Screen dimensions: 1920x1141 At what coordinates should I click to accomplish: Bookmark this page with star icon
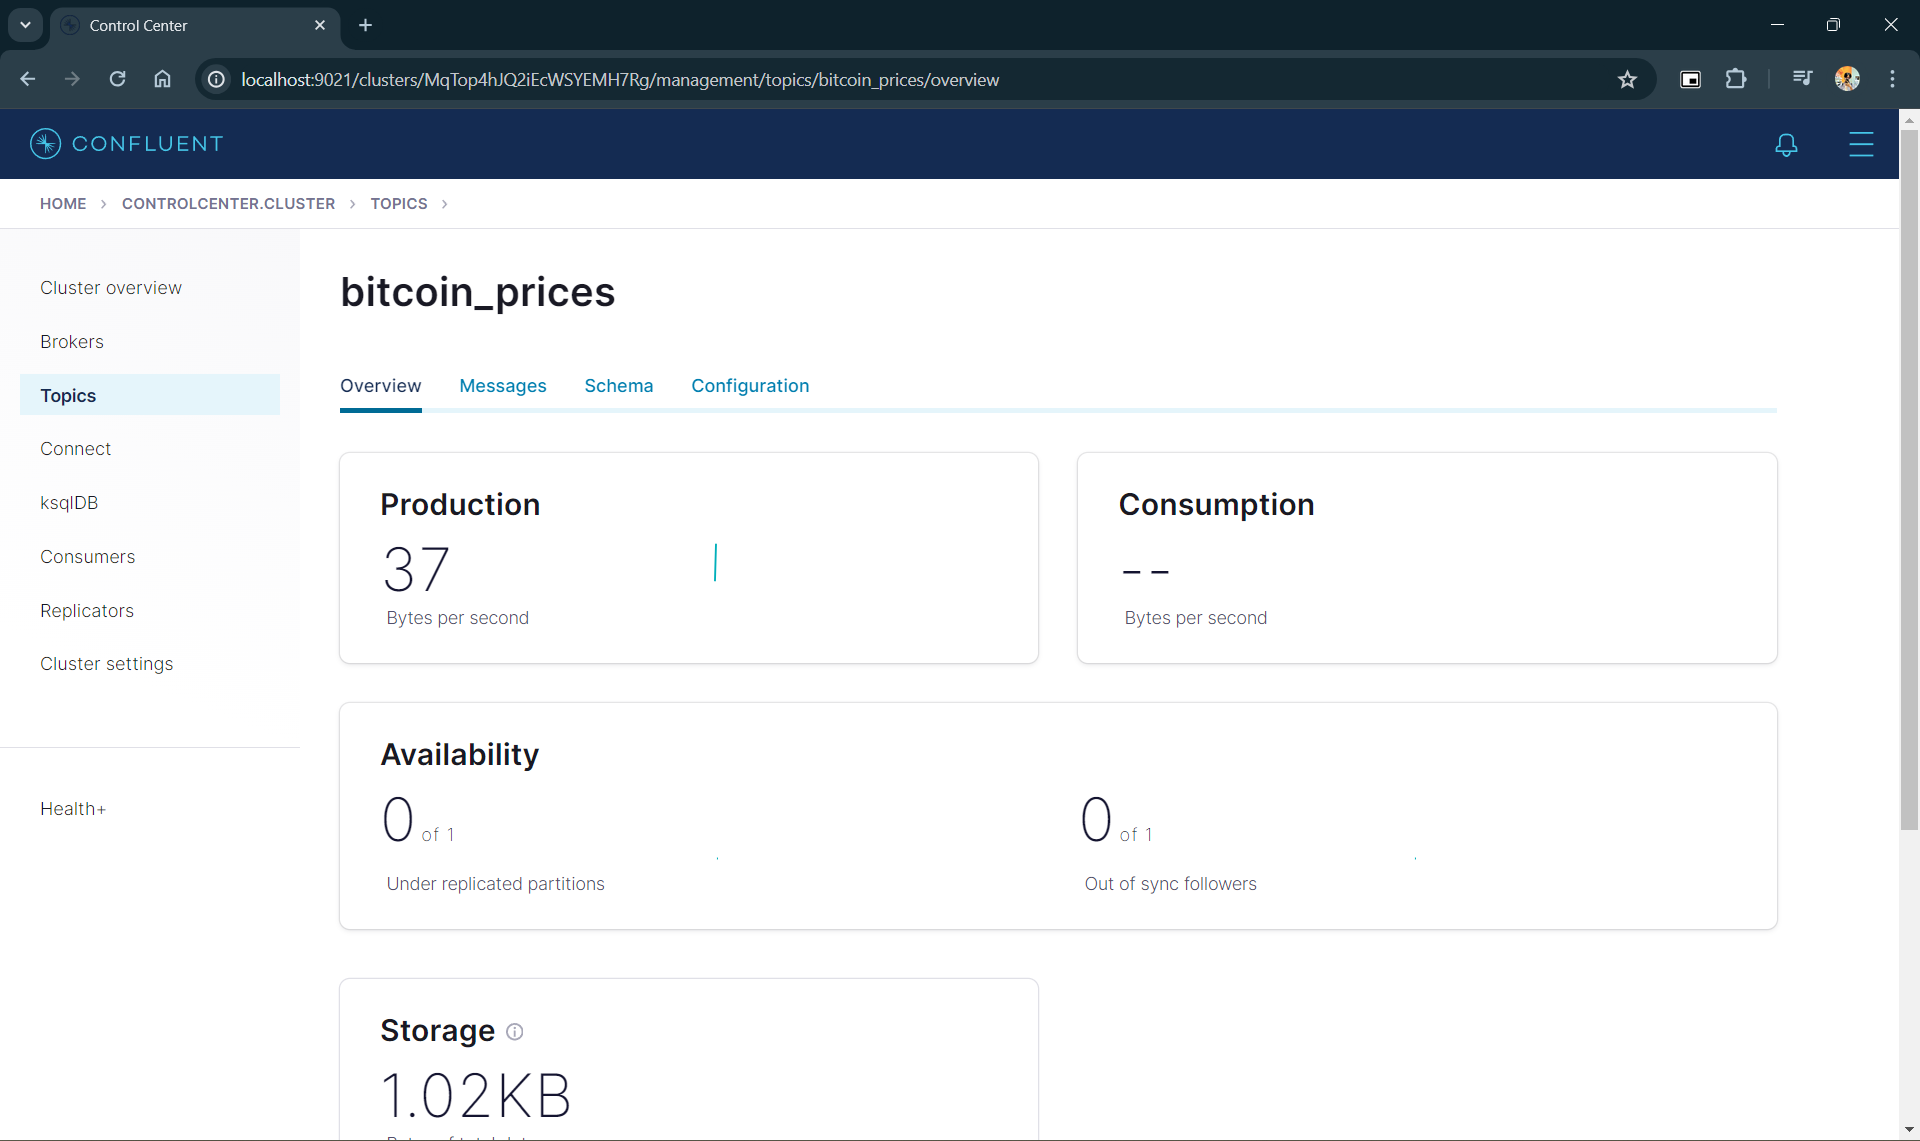[x=1627, y=80]
